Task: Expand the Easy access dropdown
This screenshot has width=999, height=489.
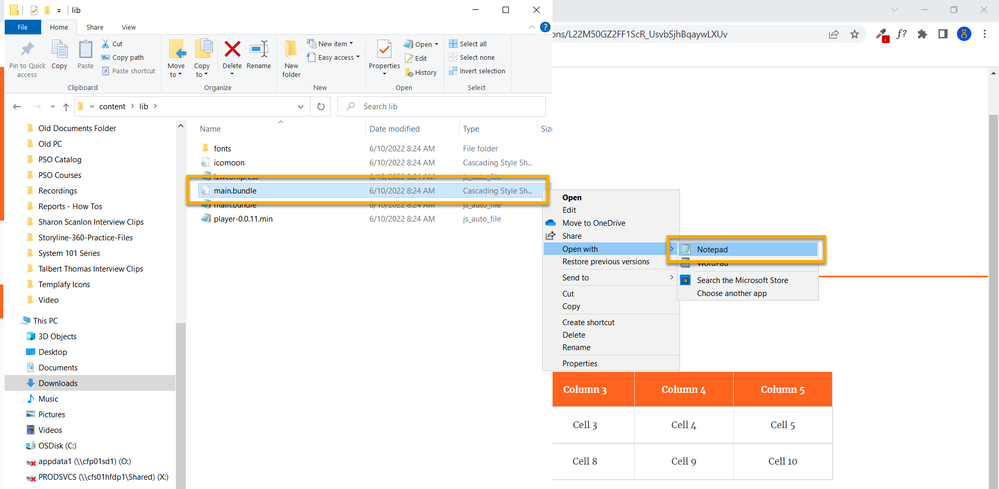Action: pyautogui.click(x=337, y=57)
